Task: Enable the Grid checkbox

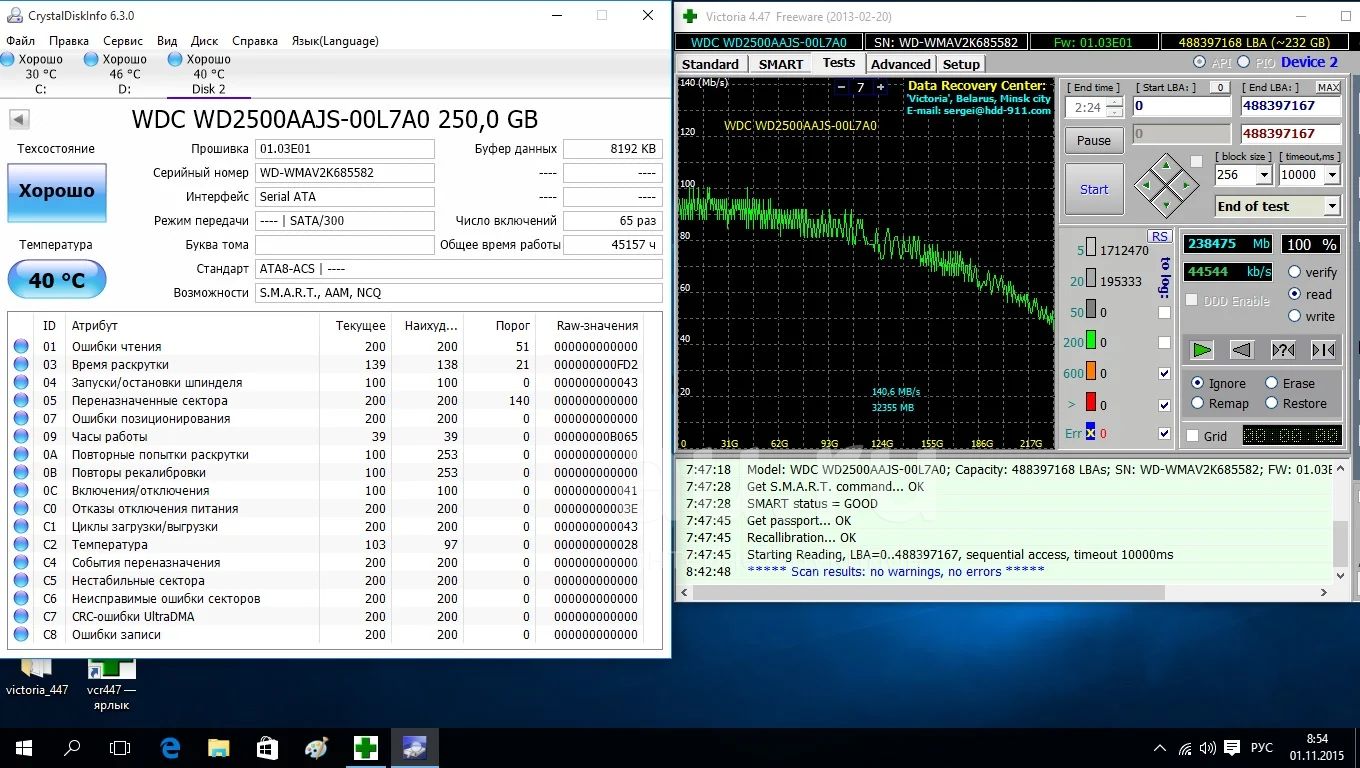Action: (x=1192, y=436)
